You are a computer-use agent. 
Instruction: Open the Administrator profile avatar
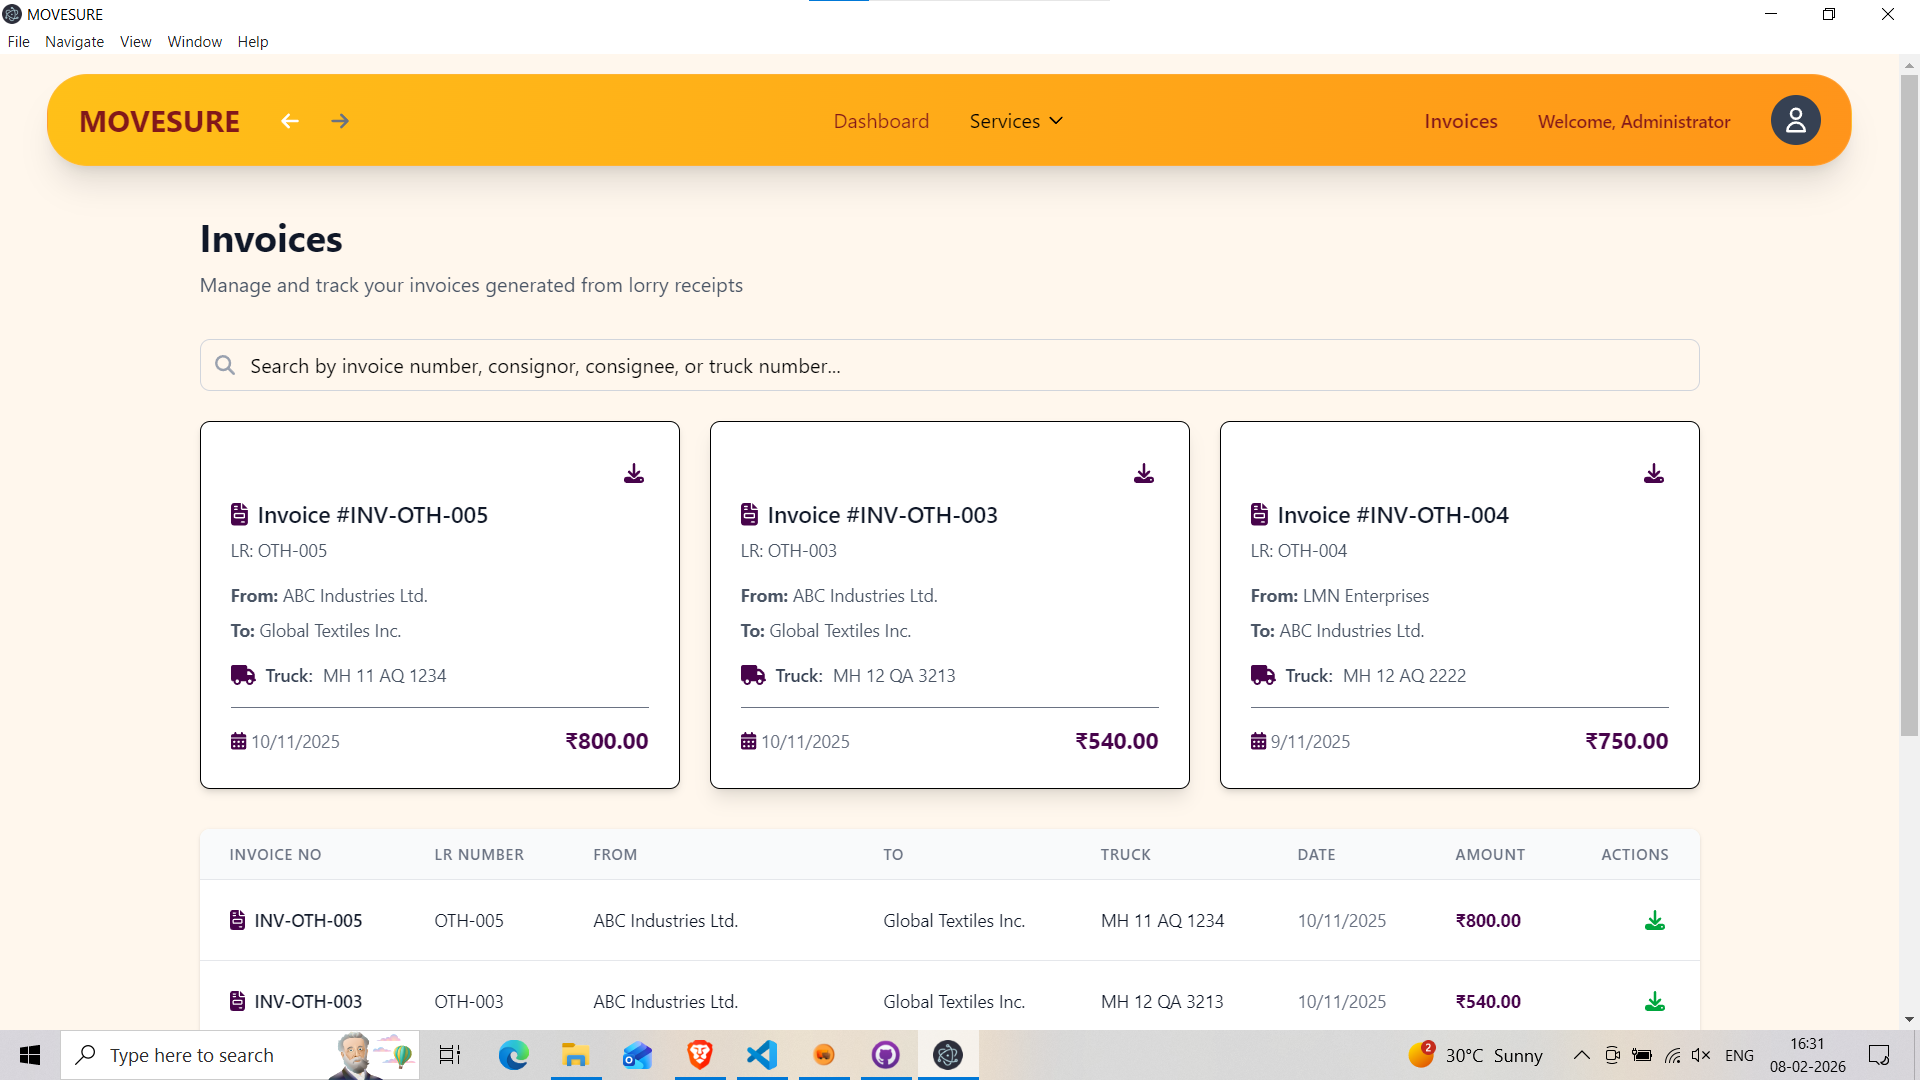coord(1795,120)
